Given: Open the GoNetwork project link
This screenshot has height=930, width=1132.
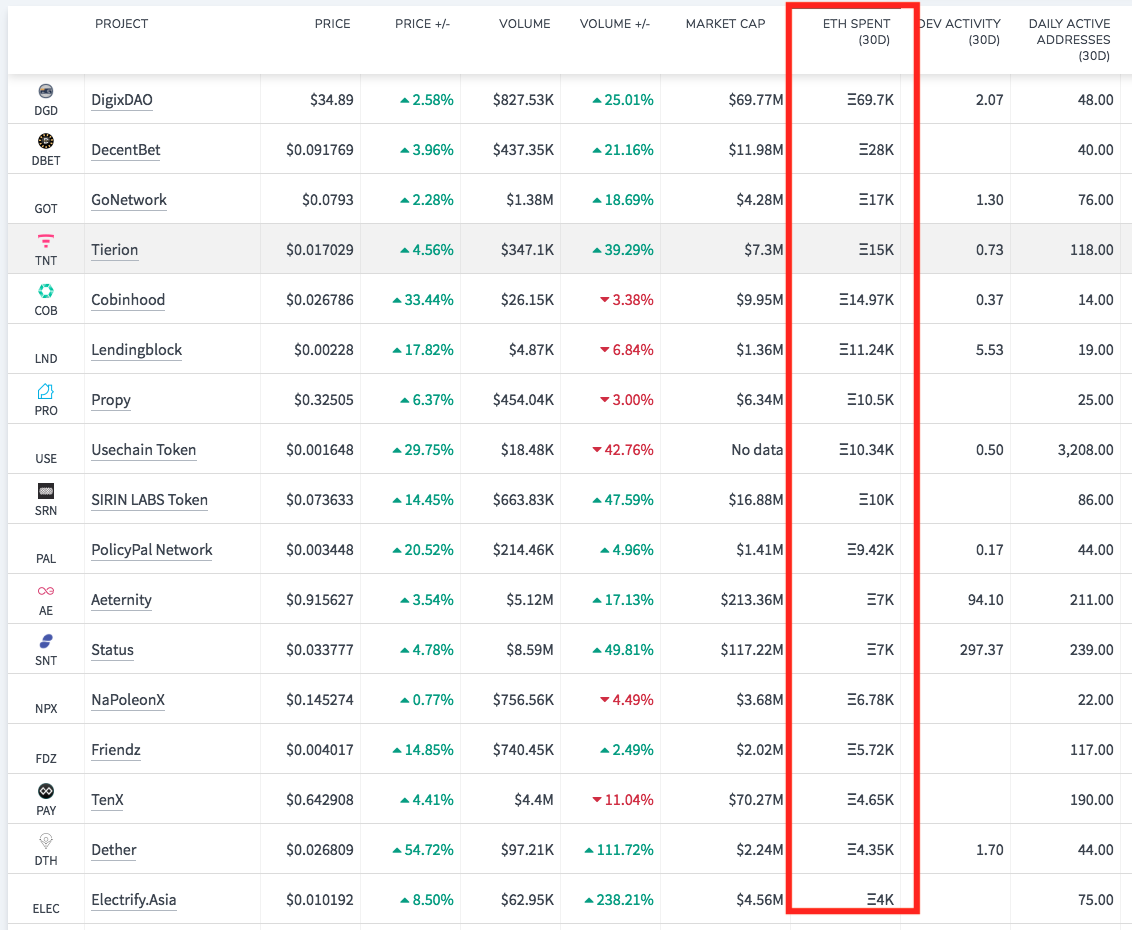Looking at the screenshot, I should pyautogui.click(x=129, y=199).
